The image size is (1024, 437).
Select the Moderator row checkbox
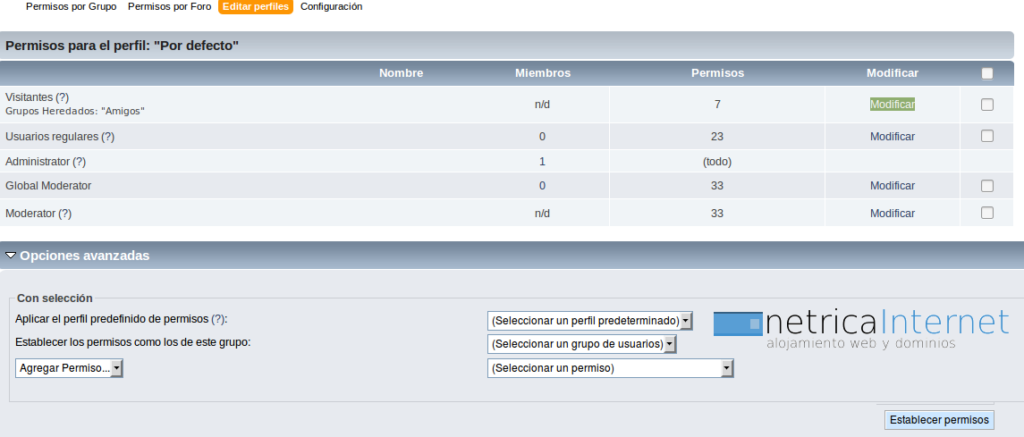click(987, 213)
